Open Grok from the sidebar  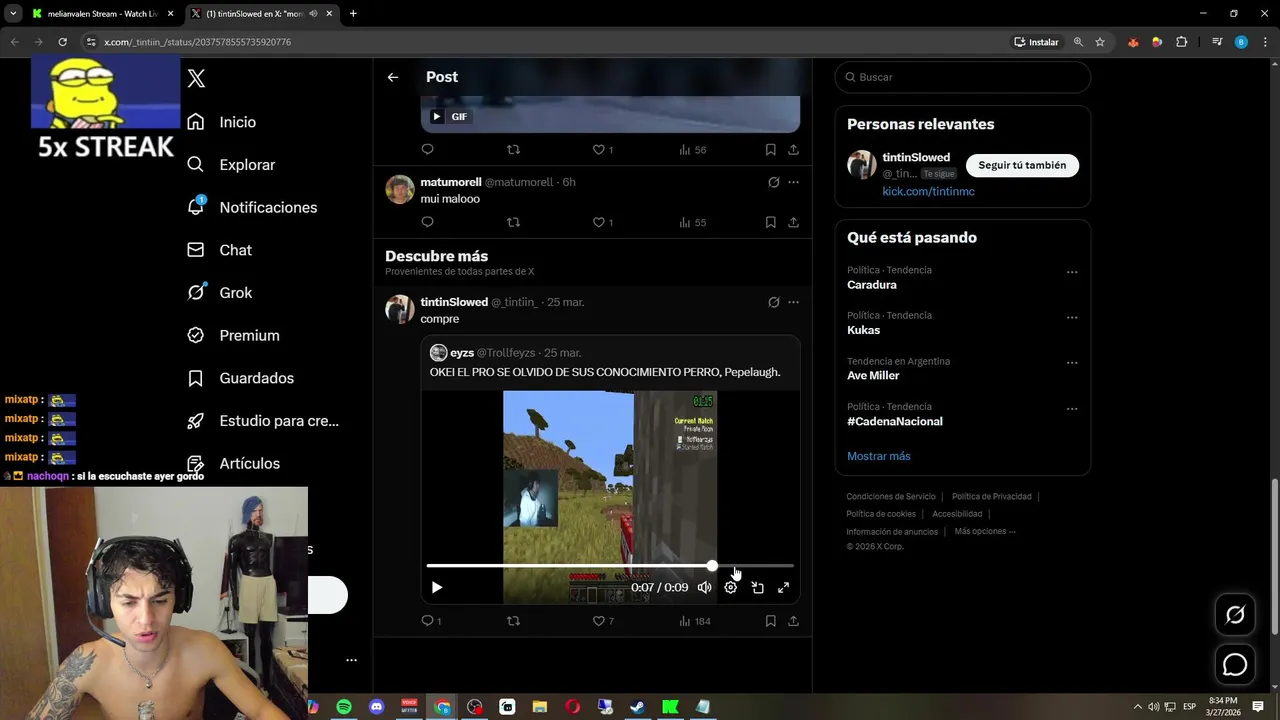click(x=220, y=293)
